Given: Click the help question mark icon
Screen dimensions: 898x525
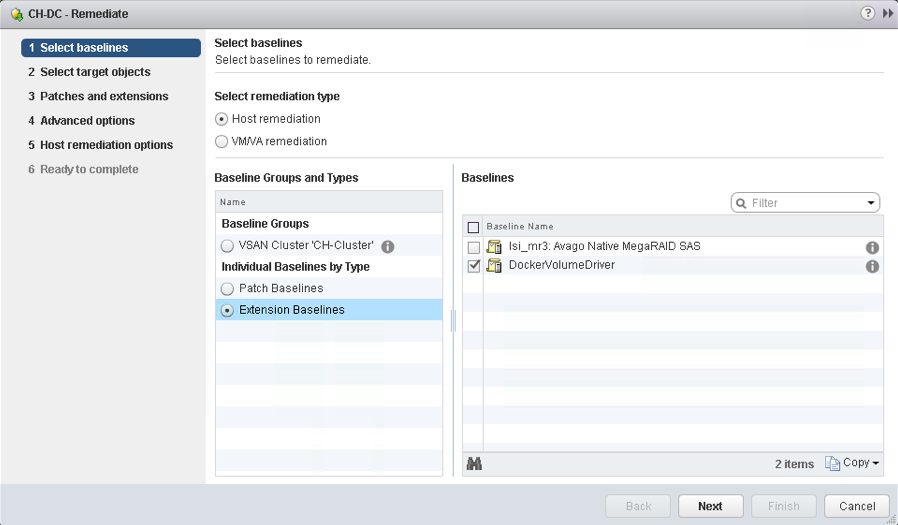Looking at the screenshot, I should [x=866, y=14].
